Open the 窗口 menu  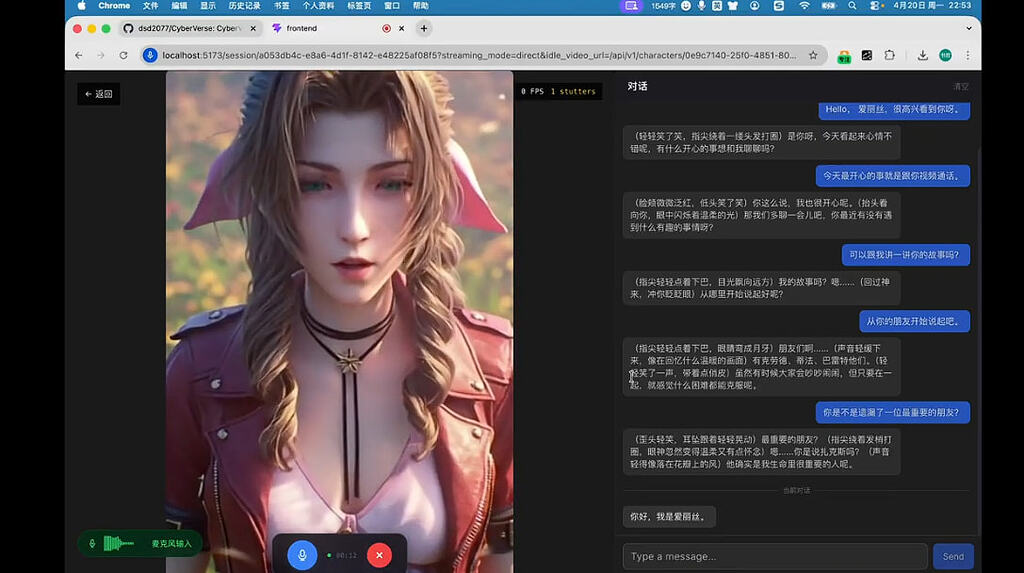pyautogui.click(x=391, y=6)
